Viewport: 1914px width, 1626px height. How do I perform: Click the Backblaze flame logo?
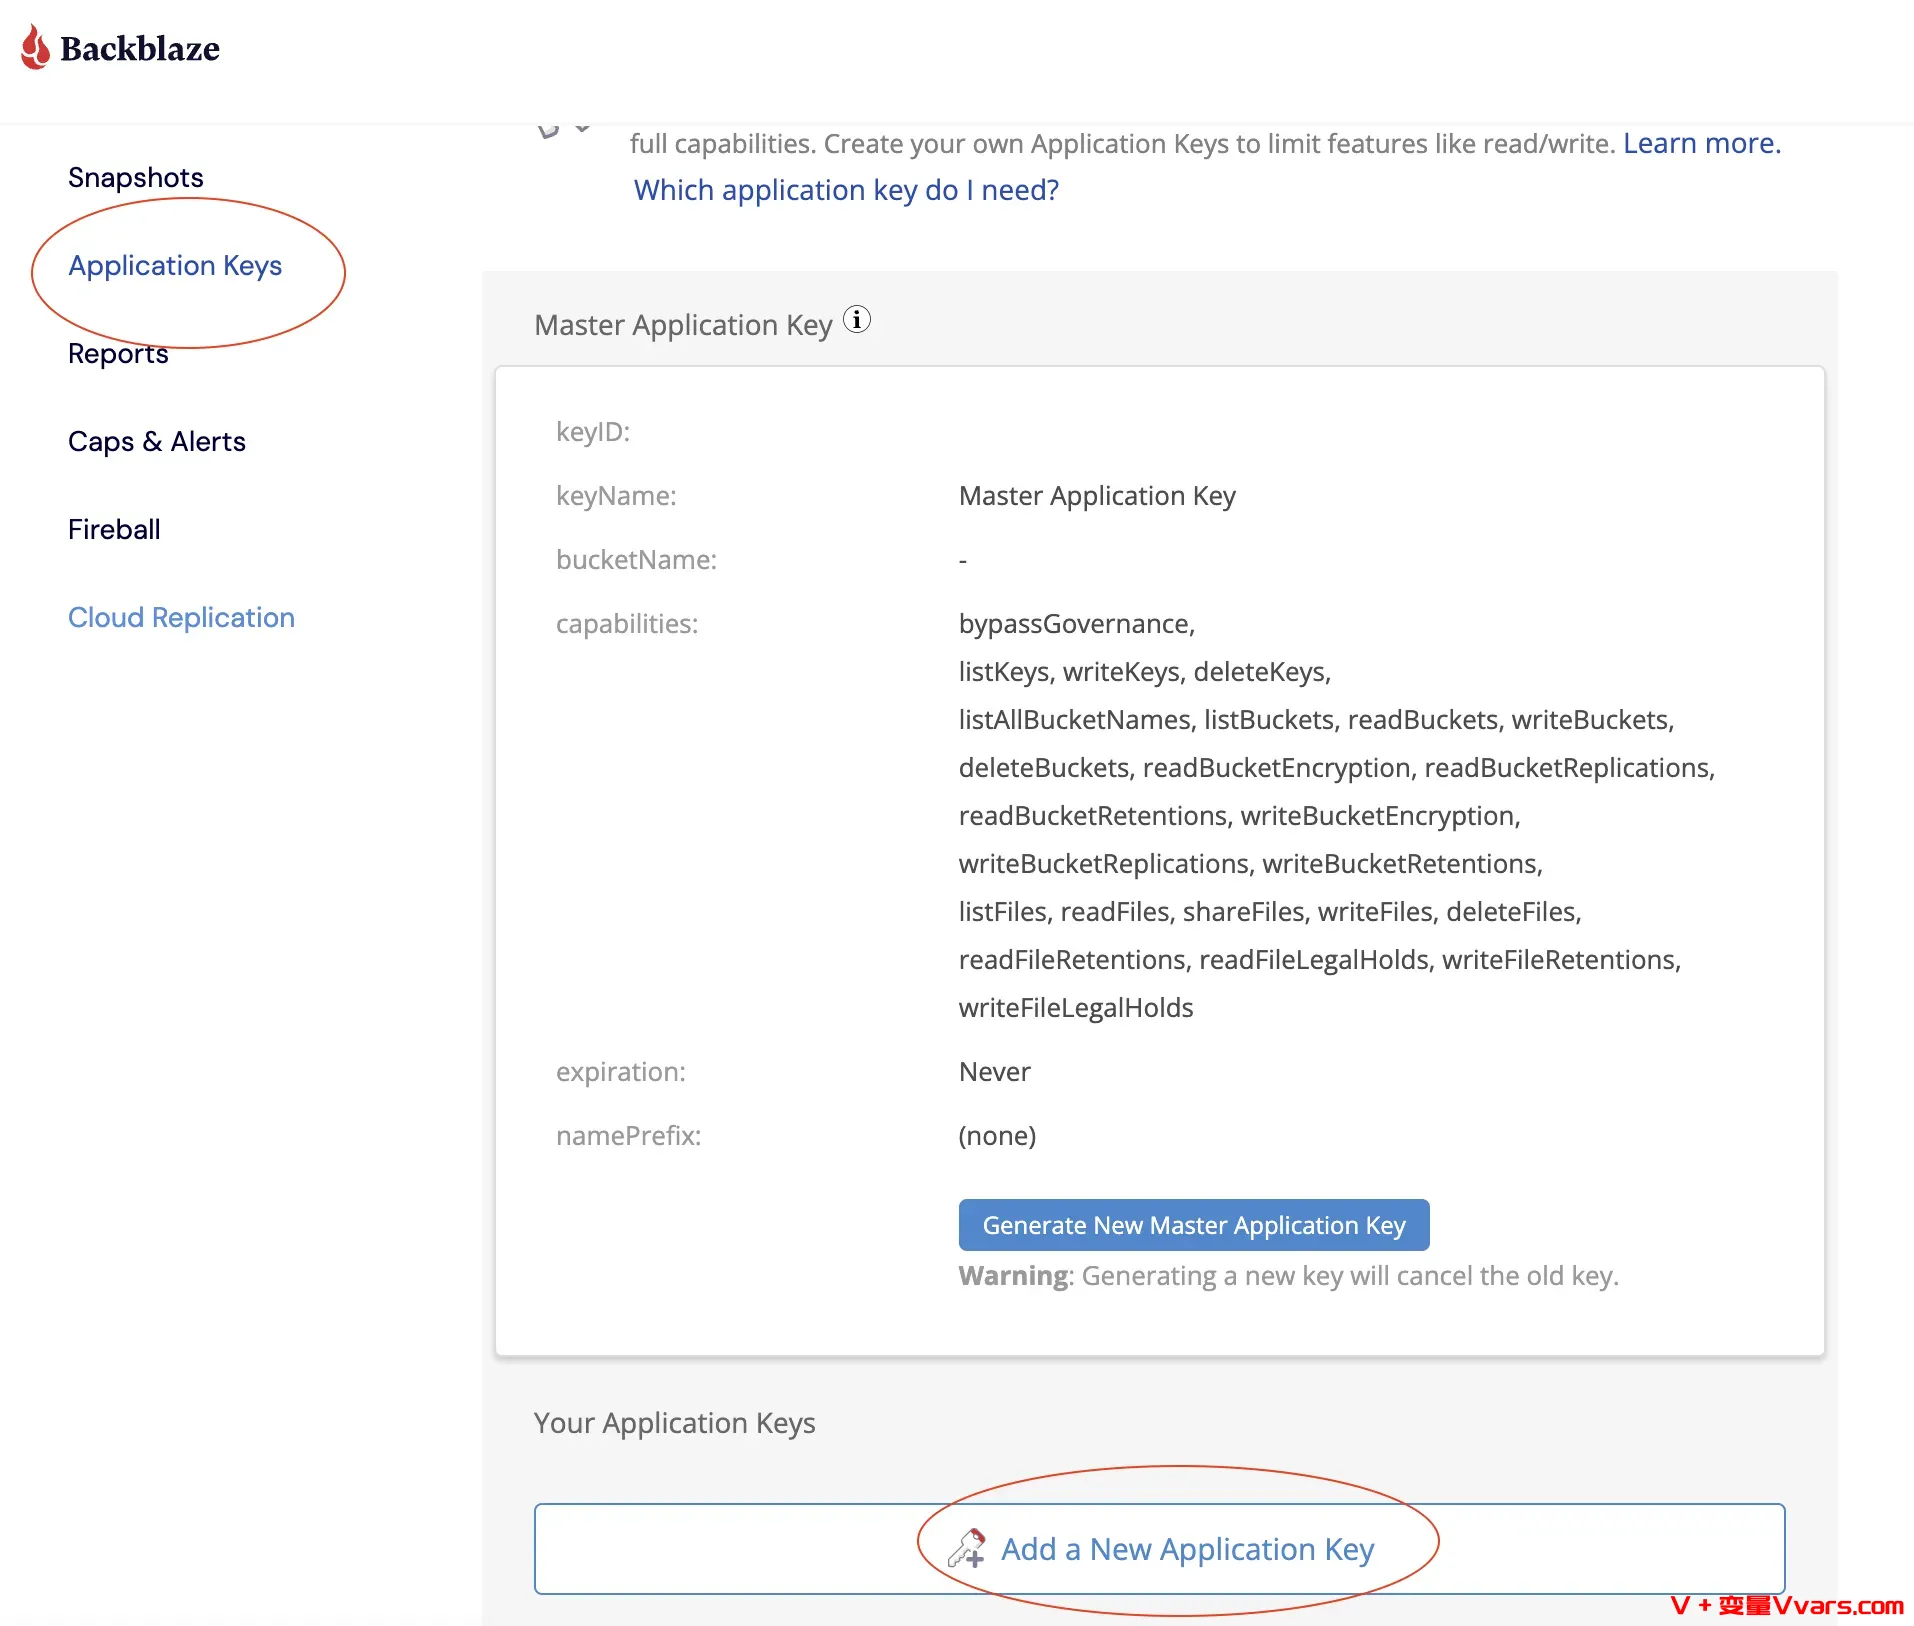[36, 47]
